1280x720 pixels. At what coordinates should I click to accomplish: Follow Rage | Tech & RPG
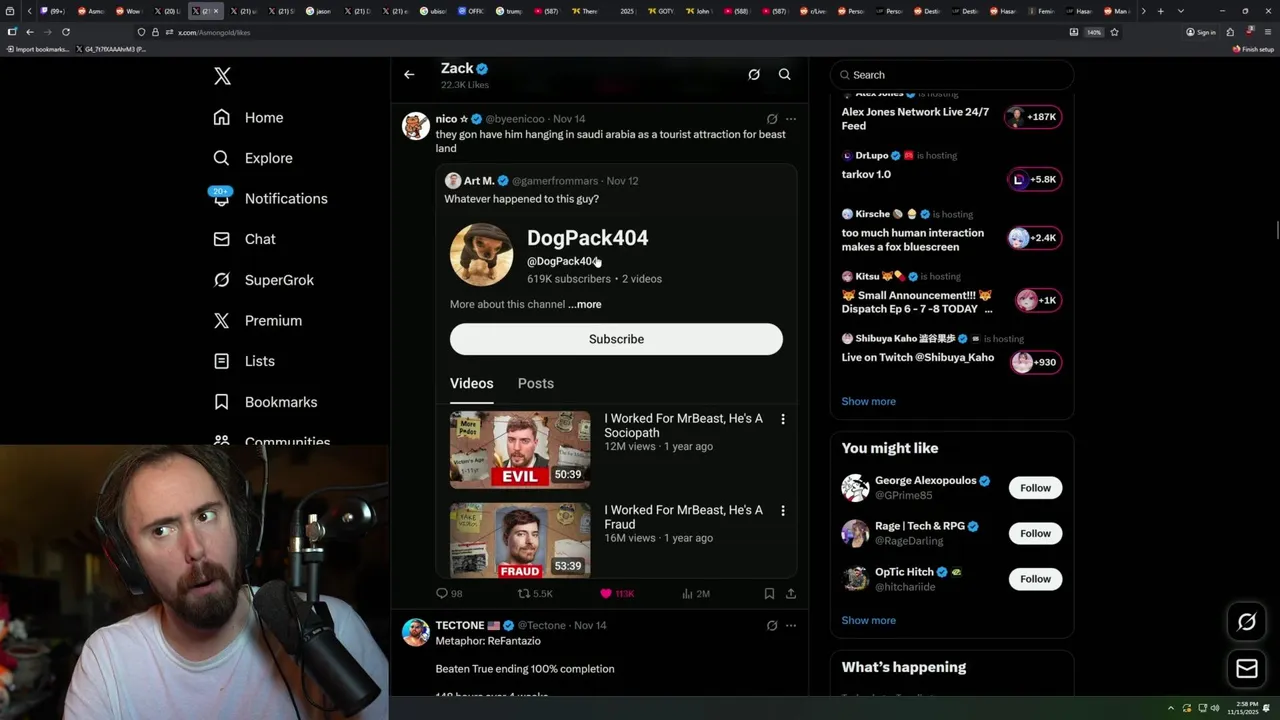click(1035, 533)
